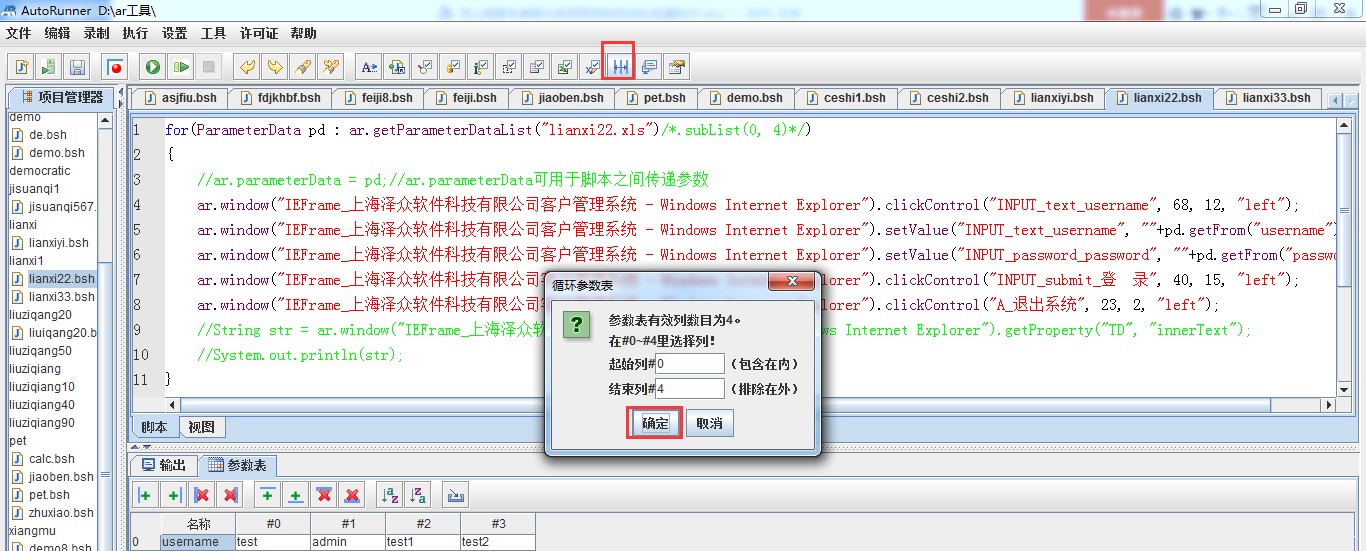The image size is (1366, 551).
Task: Select the 'username' cell in parameter table
Action: point(198,542)
